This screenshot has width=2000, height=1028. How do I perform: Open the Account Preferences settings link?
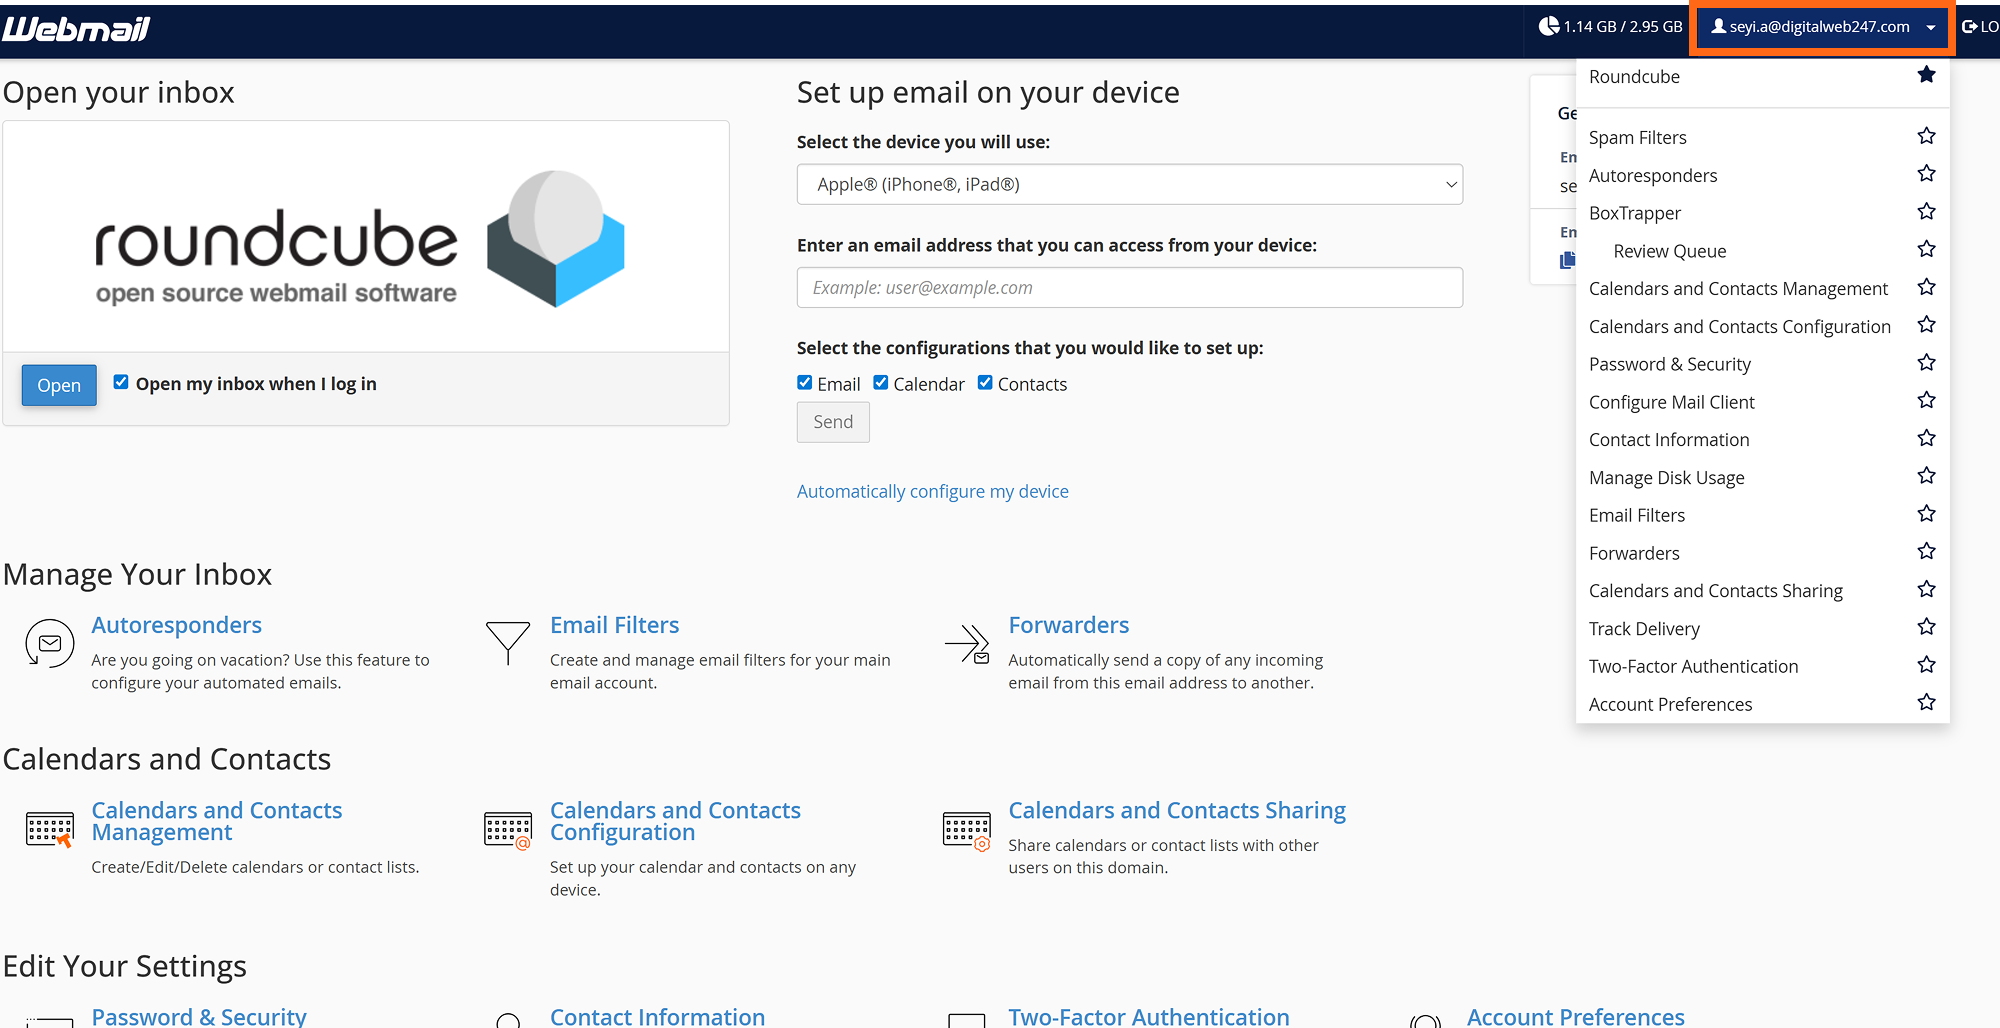click(1575, 1016)
